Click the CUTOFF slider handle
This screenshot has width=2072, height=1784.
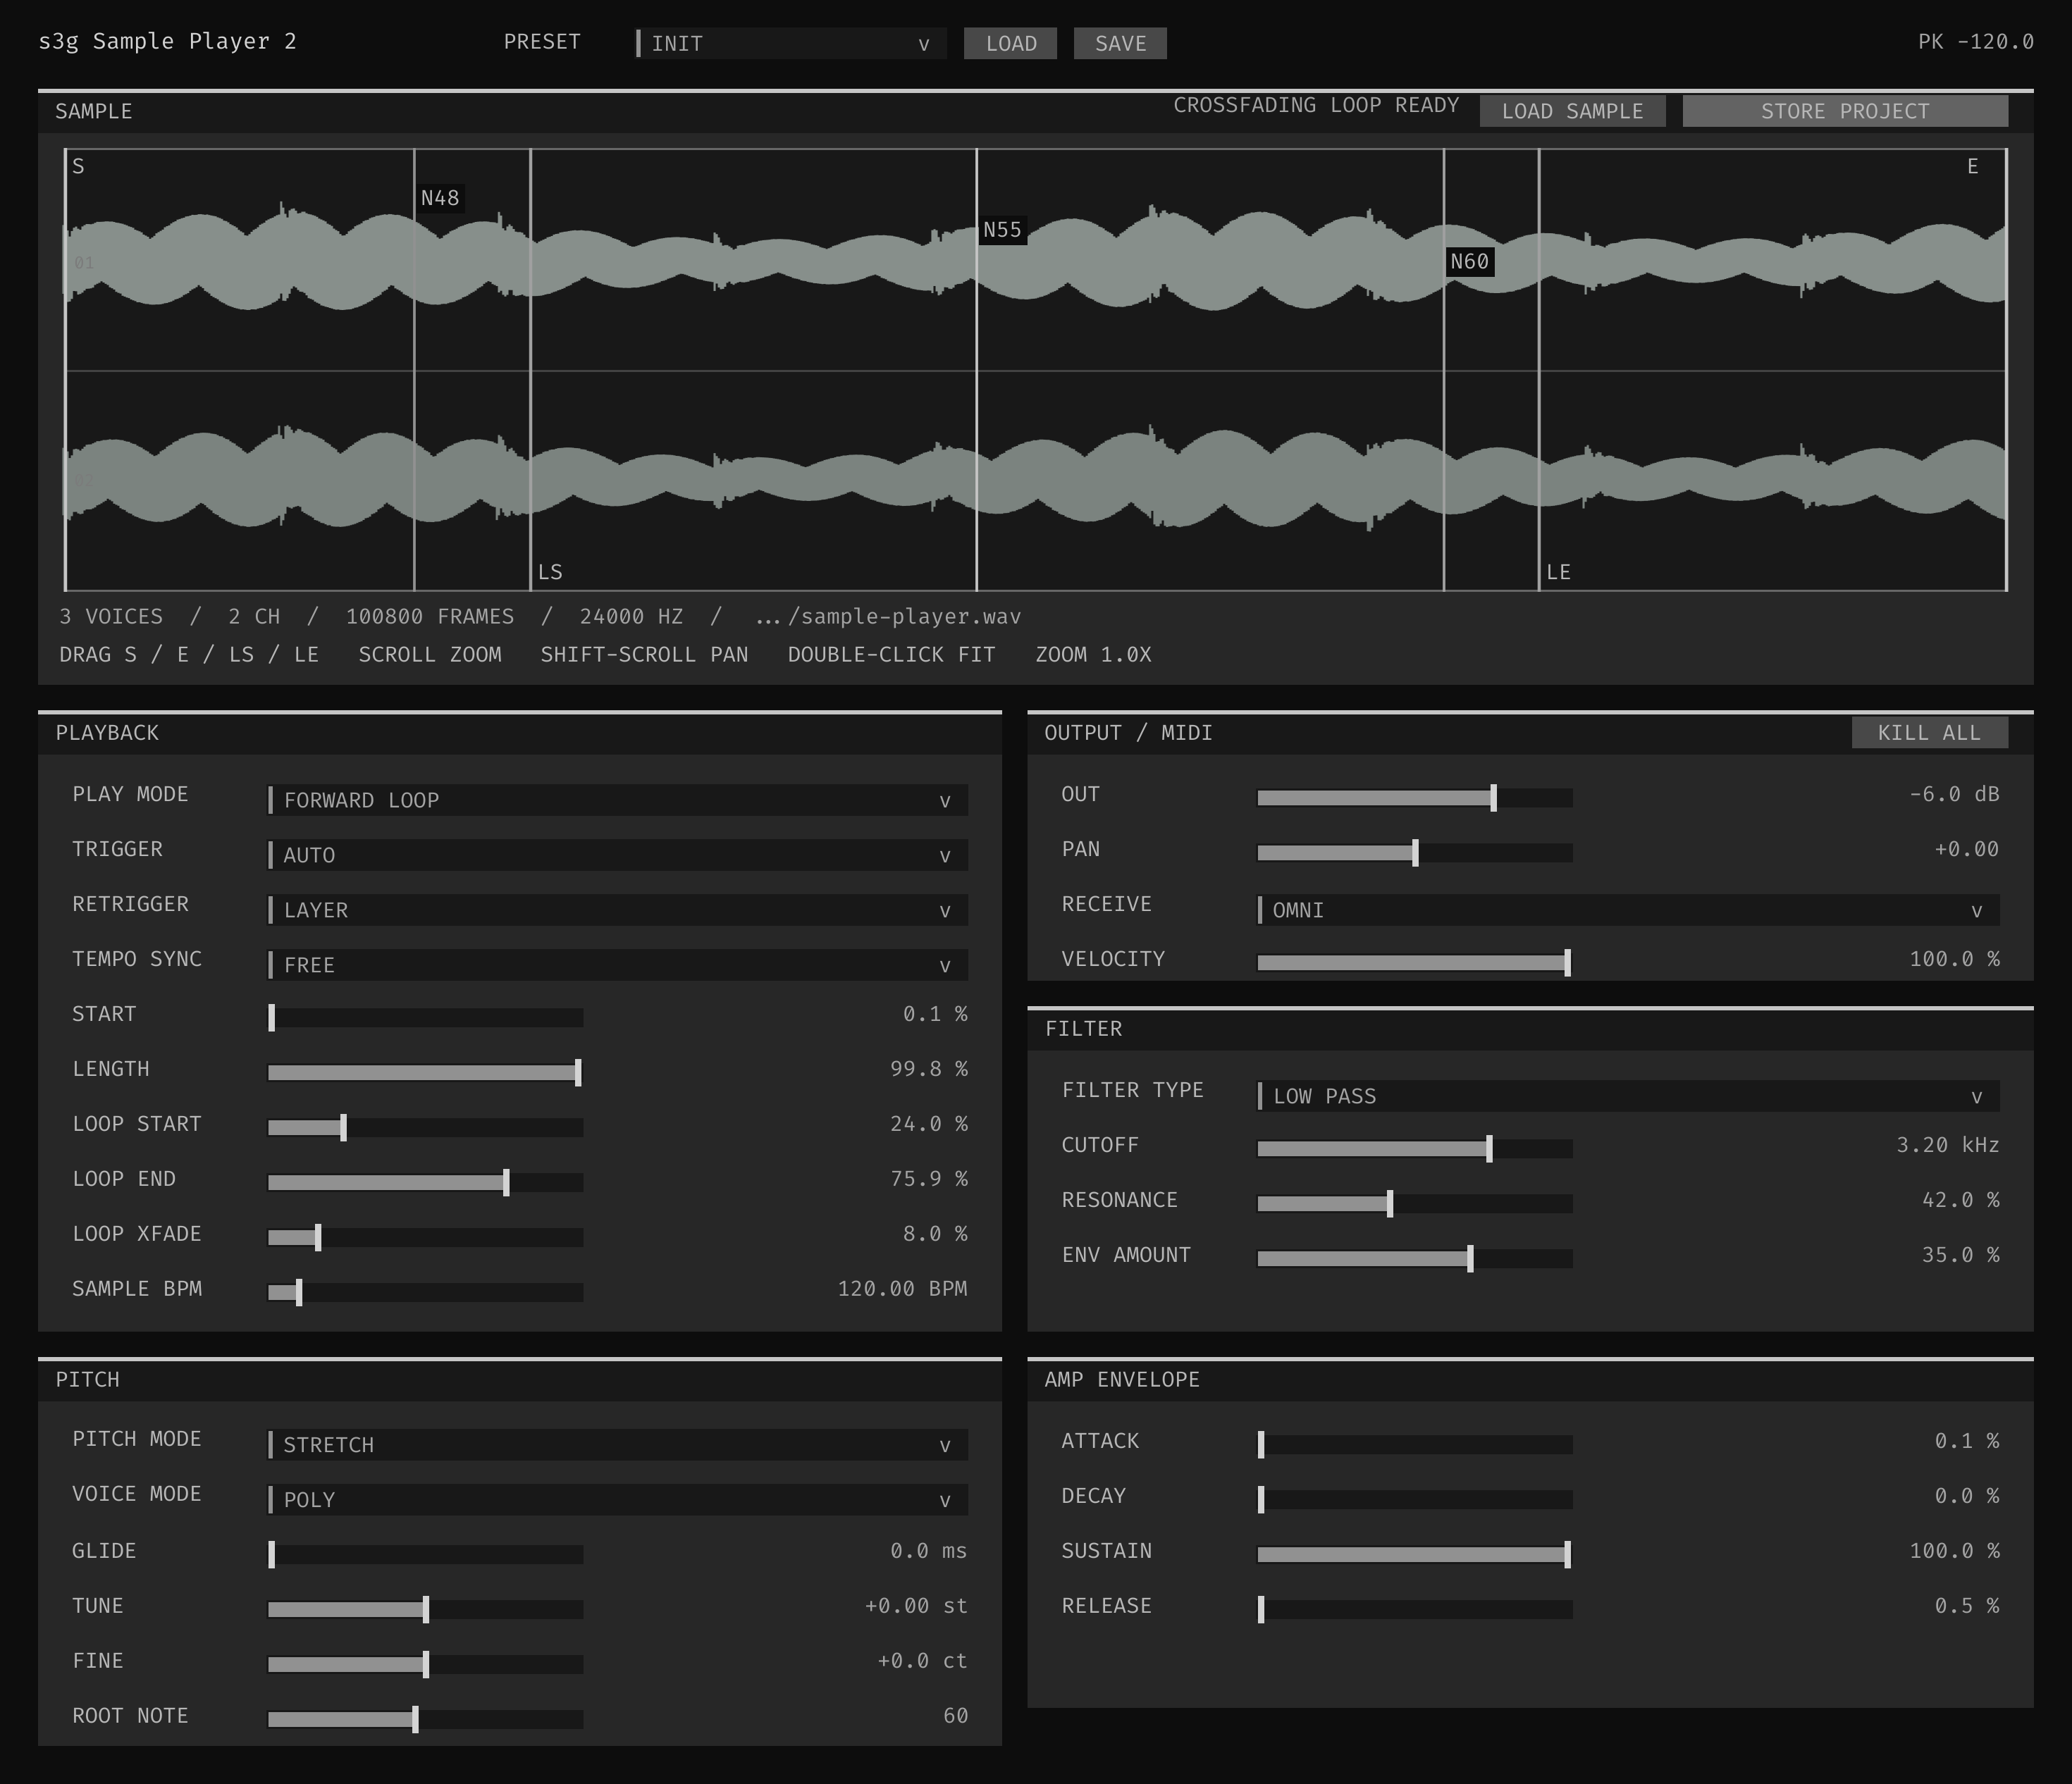coord(1489,1149)
